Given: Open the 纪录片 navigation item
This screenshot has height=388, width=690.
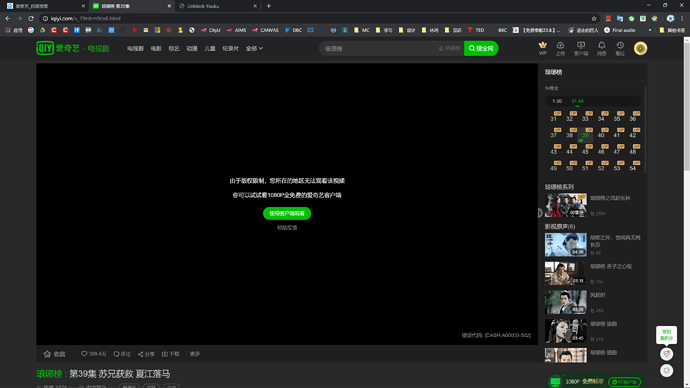Looking at the screenshot, I should [231, 48].
